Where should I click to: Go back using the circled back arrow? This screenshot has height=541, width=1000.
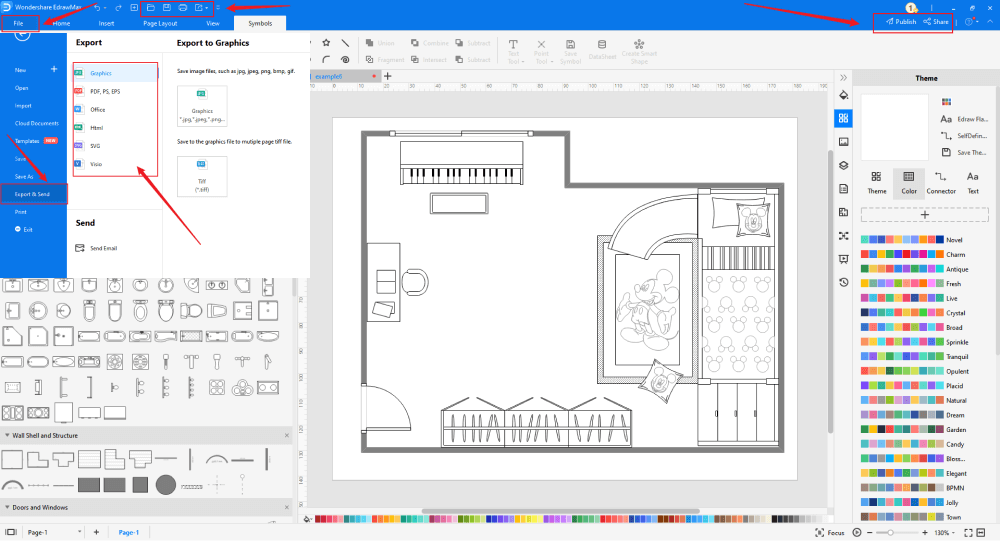point(22,34)
